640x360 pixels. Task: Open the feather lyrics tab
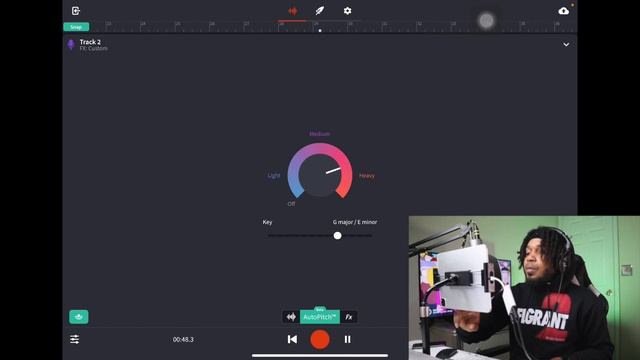coord(320,11)
